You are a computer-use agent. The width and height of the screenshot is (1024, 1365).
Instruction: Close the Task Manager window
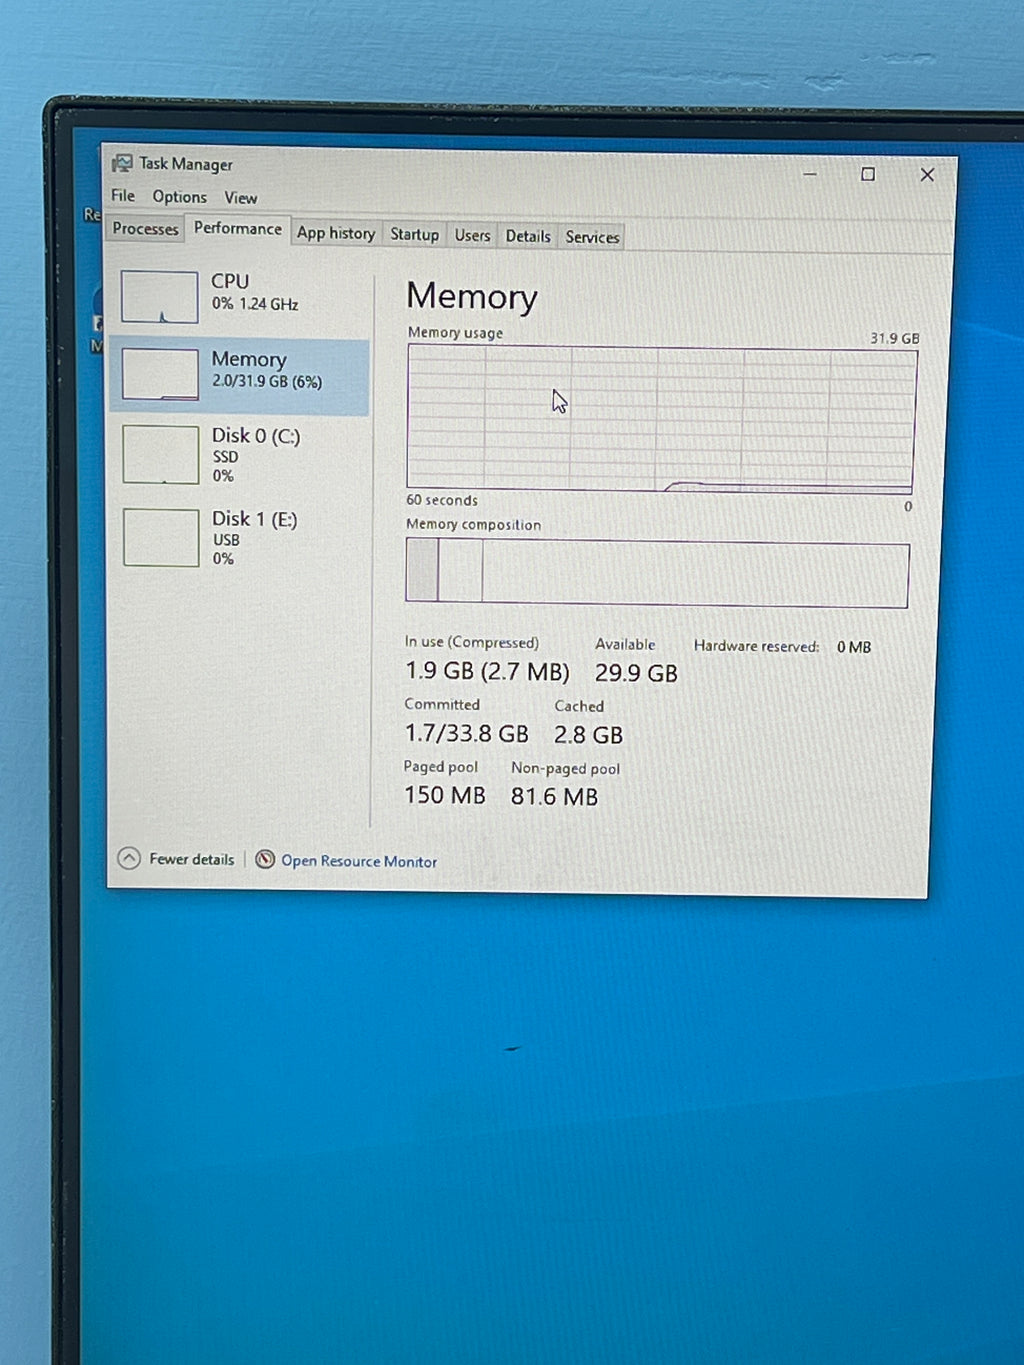click(x=927, y=174)
